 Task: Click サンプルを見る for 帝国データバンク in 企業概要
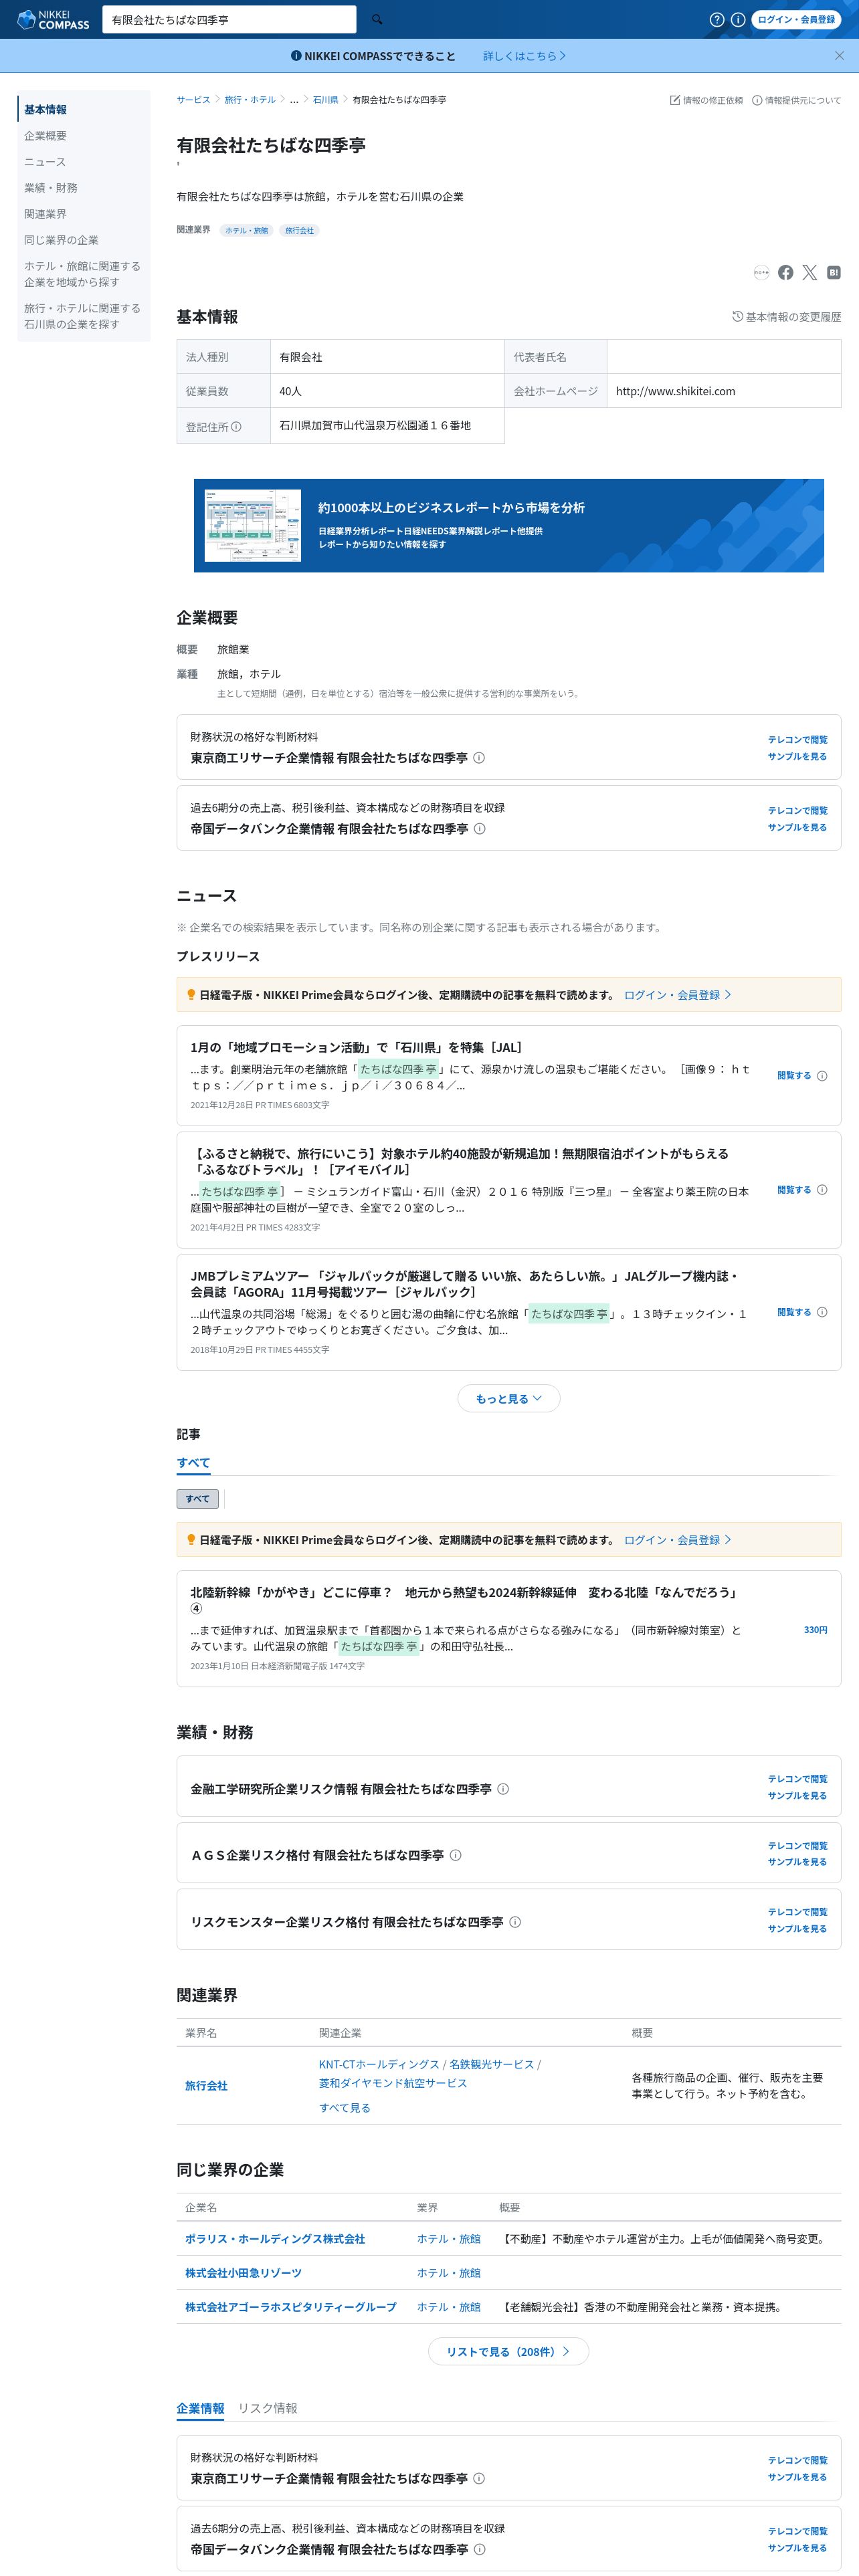(797, 827)
